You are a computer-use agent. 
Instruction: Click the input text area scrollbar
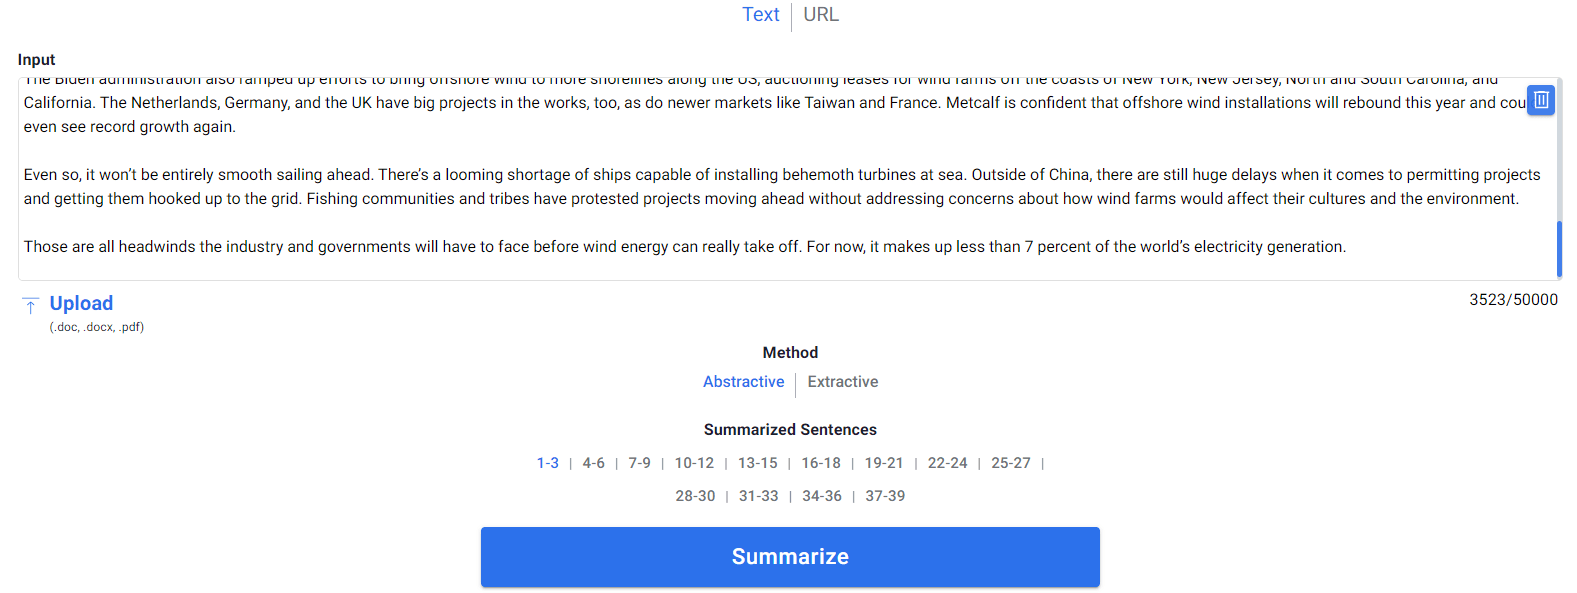click(1559, 248)
